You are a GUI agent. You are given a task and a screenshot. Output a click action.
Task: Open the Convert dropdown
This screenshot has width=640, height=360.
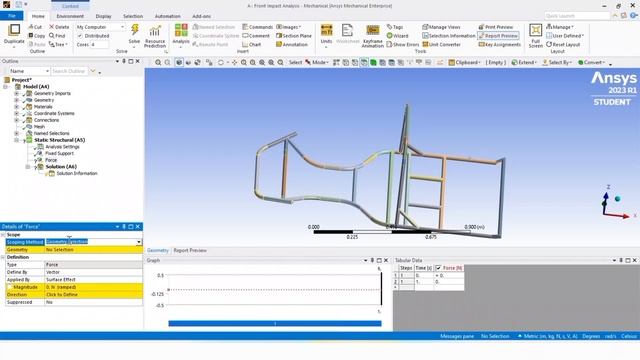click(591, 62)
